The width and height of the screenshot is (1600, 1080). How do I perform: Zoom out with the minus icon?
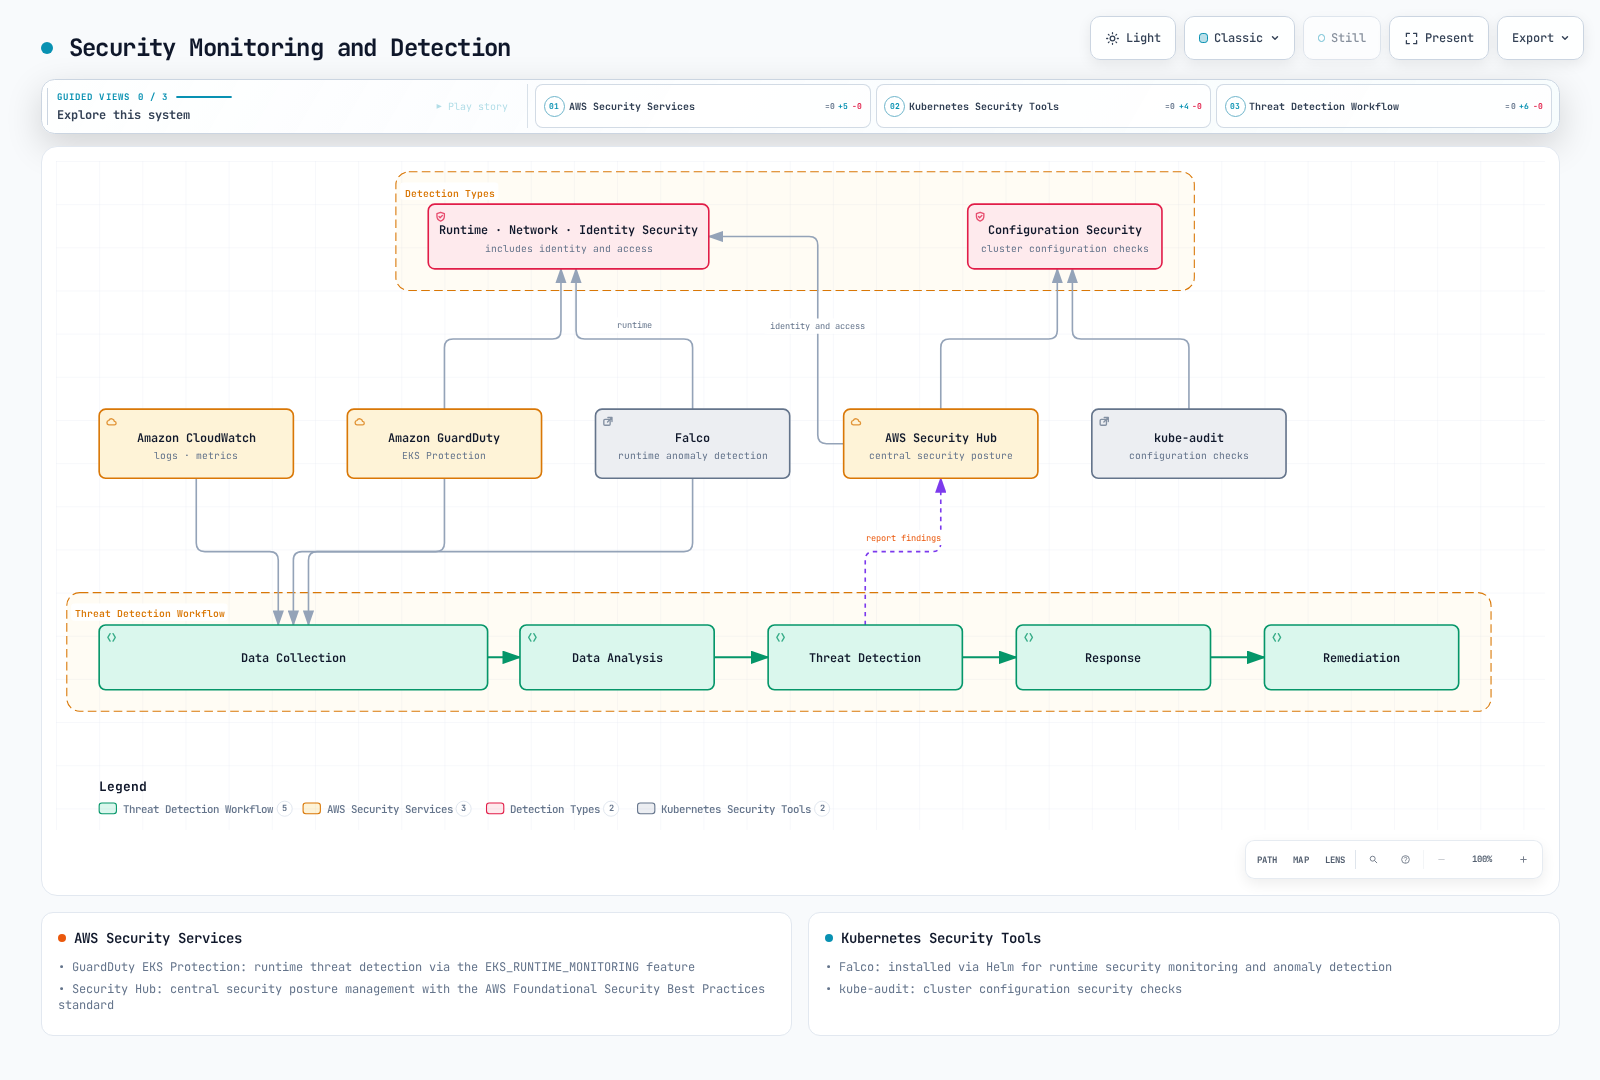(1441, 860)
